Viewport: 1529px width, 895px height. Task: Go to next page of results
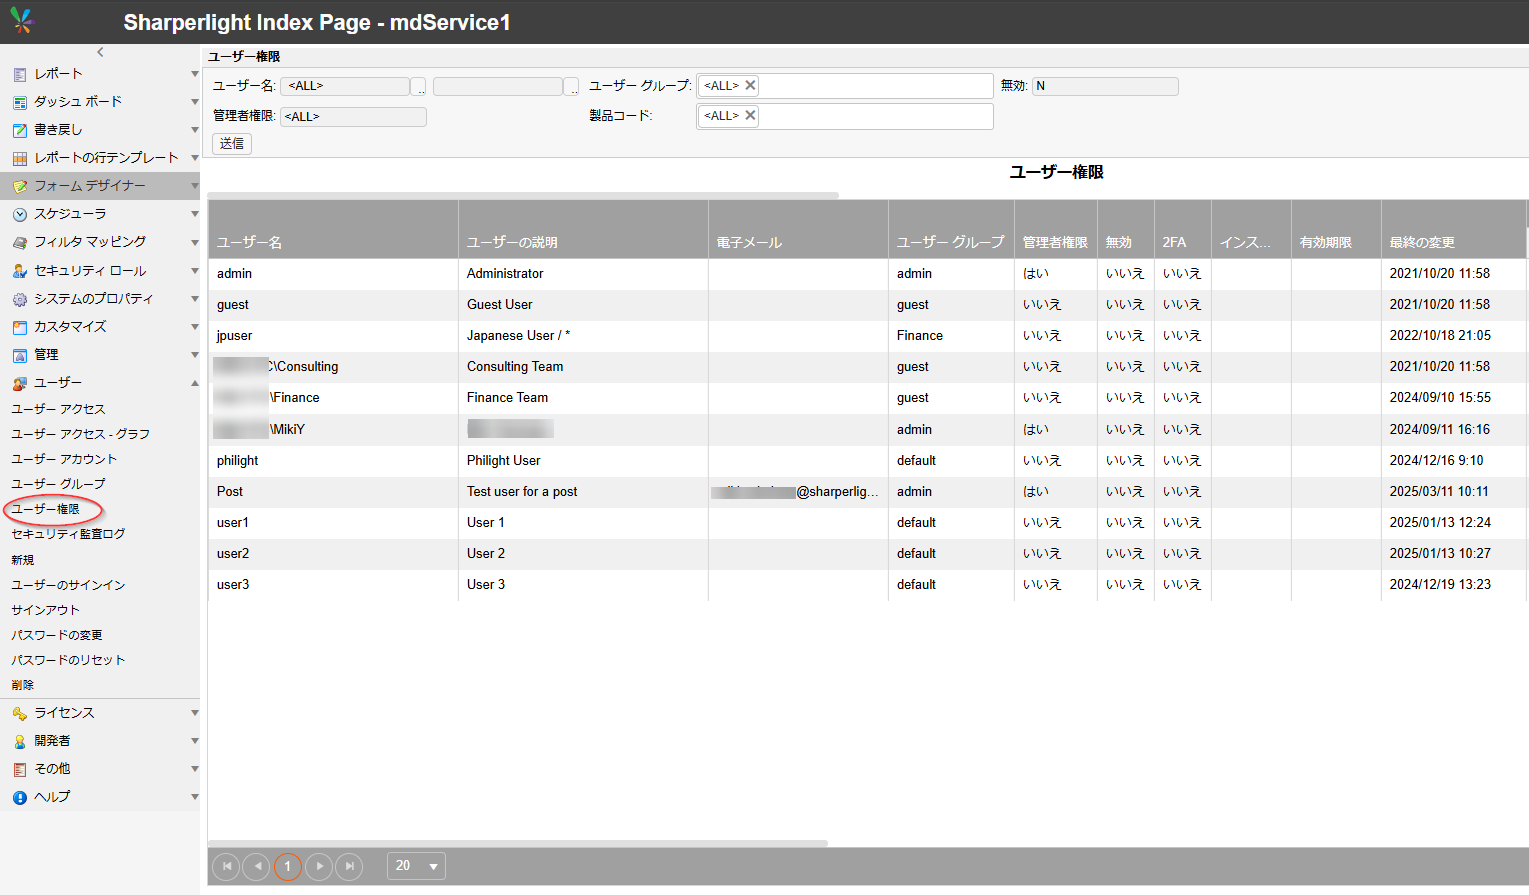[x=319, y=866]
